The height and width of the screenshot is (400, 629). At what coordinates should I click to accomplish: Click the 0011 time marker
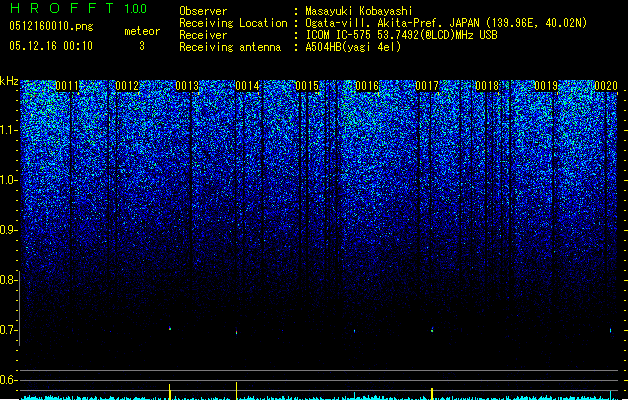(x=67, y=86)
